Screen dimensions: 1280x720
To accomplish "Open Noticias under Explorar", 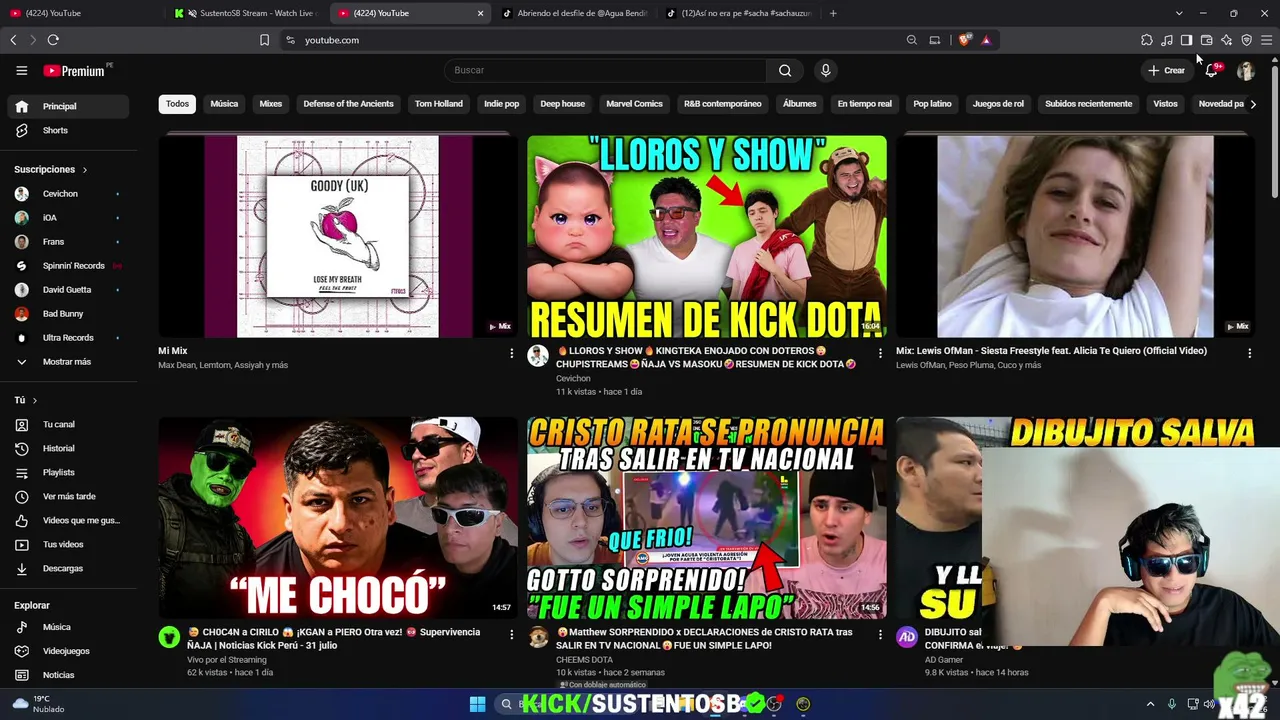I will pyautogui.click(x=68, y=675).
